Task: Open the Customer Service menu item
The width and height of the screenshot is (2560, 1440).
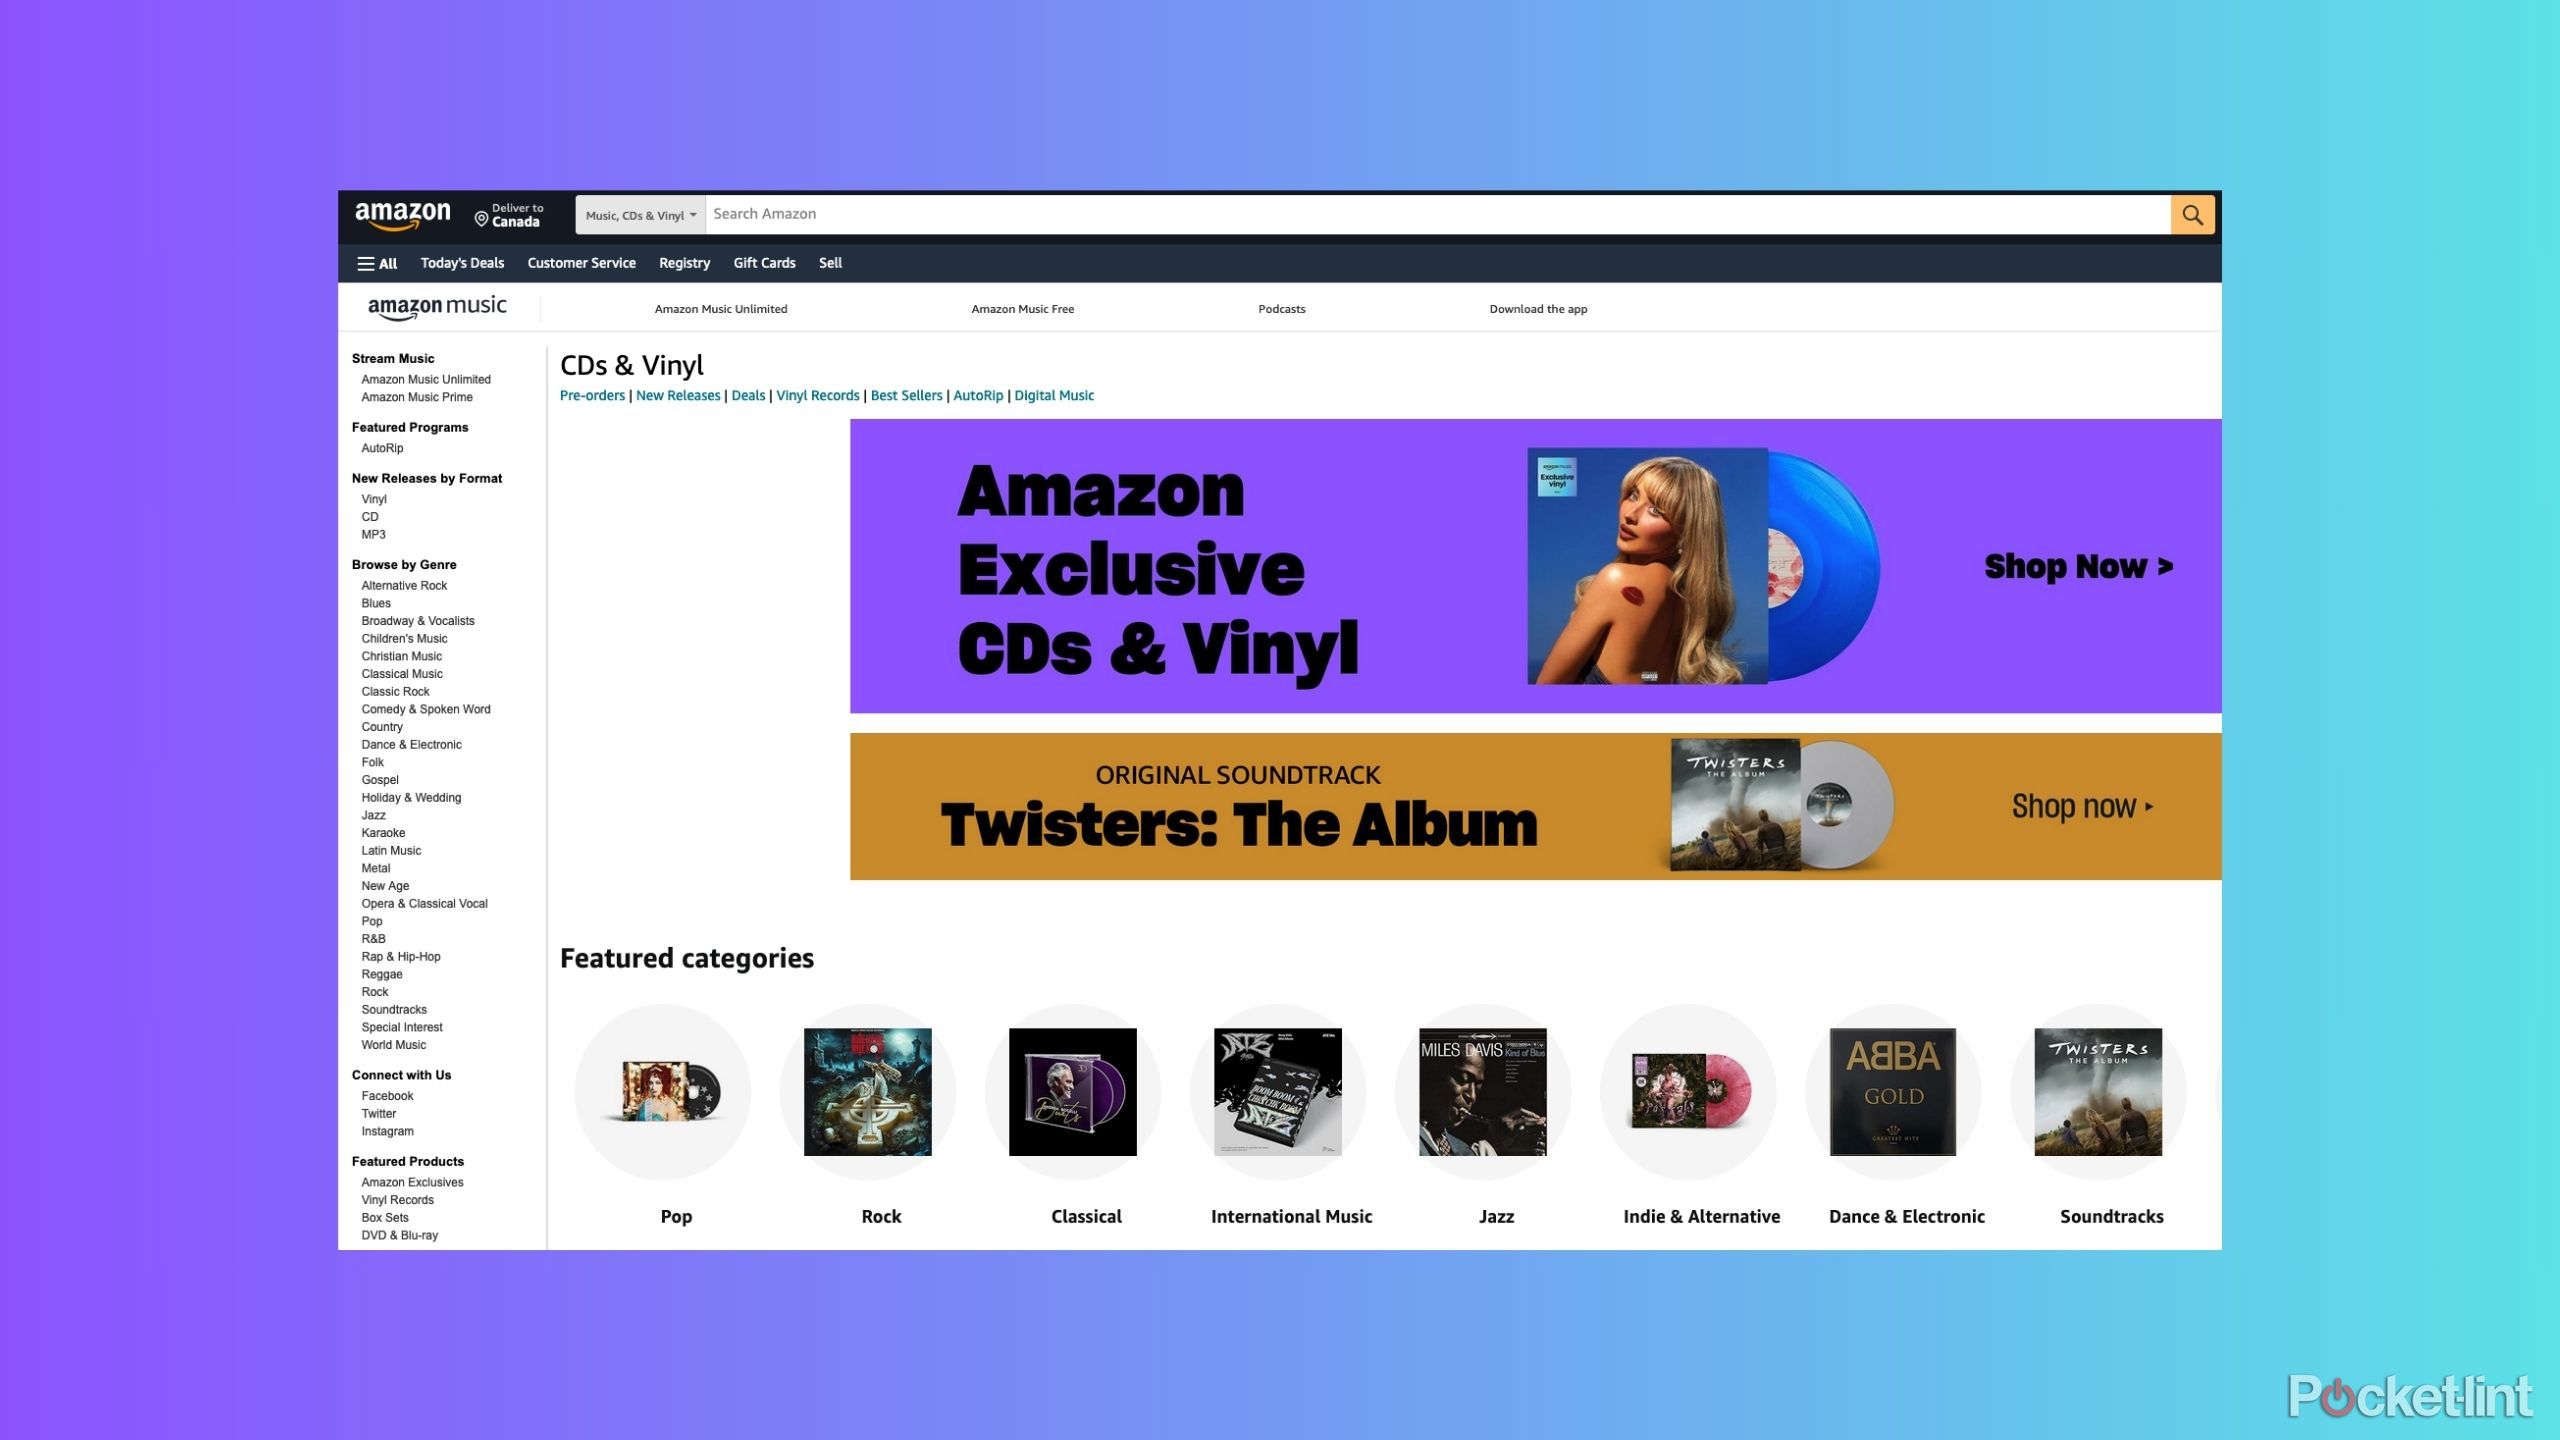Action: (x=580, y=262)
